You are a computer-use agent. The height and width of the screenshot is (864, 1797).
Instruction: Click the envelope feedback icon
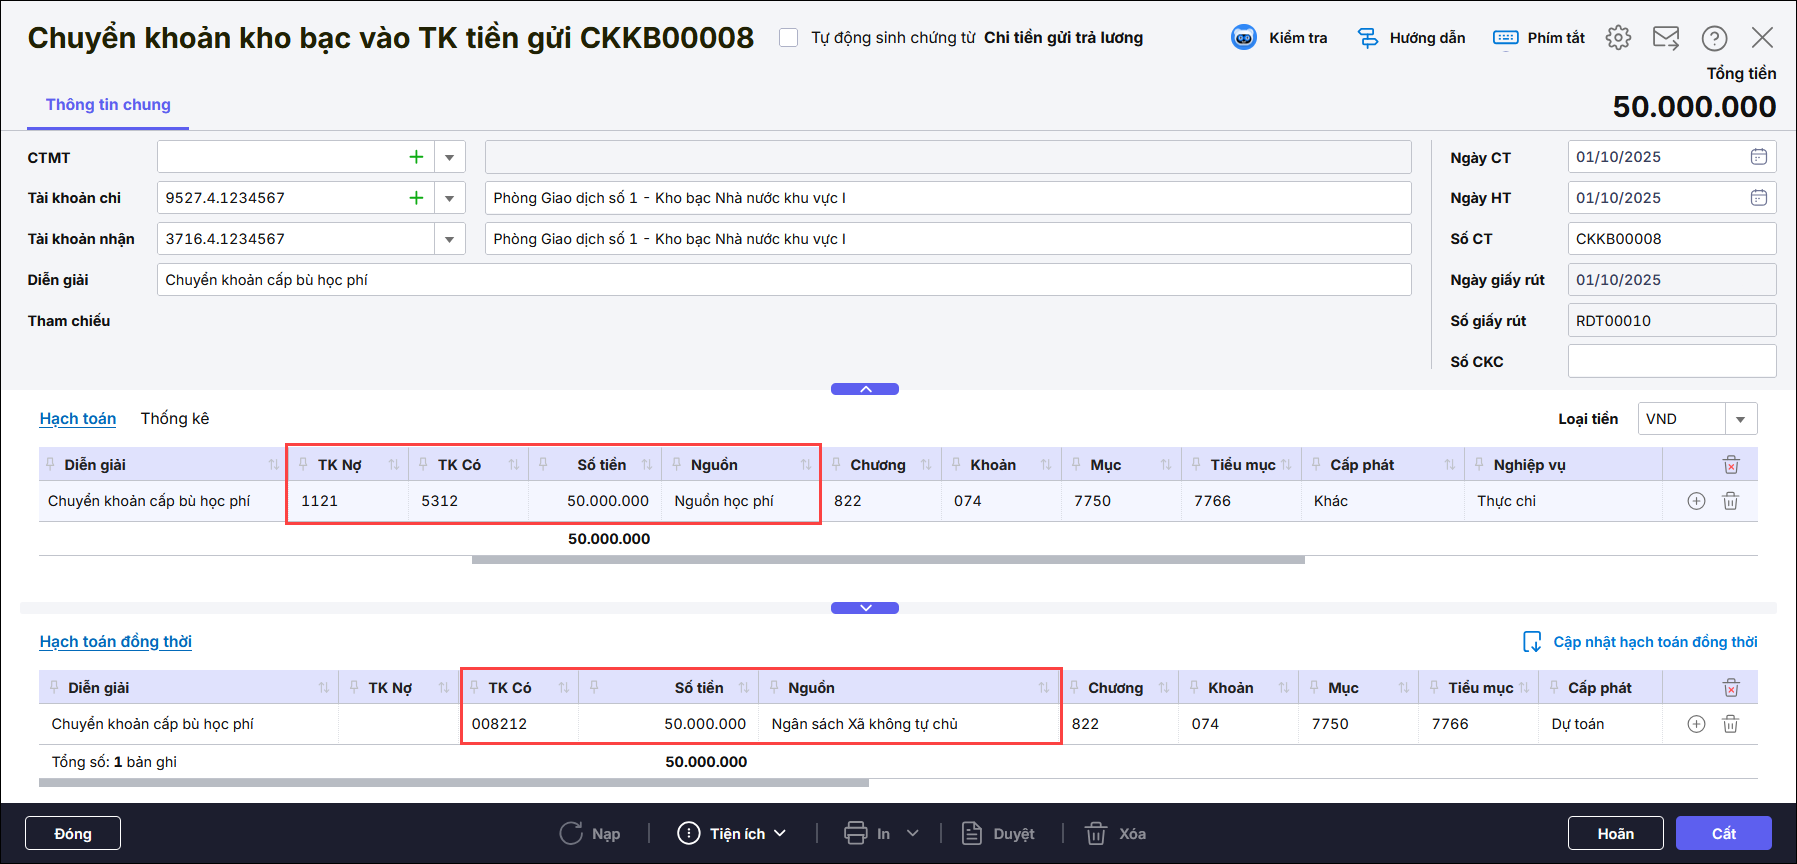(x=1666, y=38)
